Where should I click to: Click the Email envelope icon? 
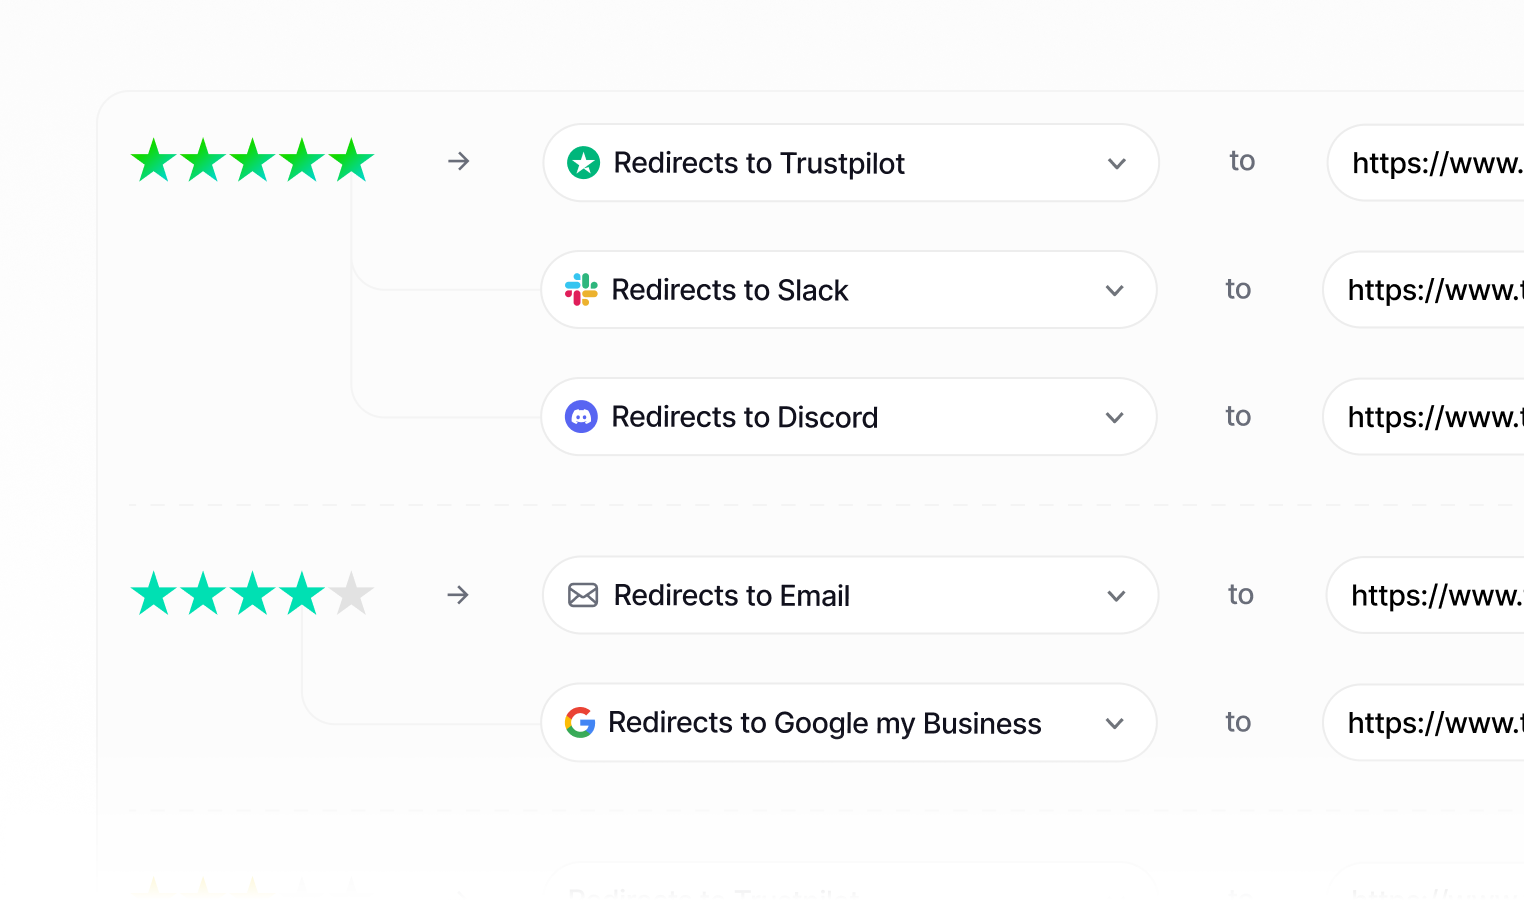pos(583,595)
